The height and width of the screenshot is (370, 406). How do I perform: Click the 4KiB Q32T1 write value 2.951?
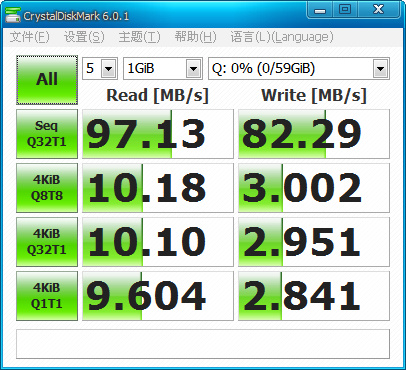[314, 242]
